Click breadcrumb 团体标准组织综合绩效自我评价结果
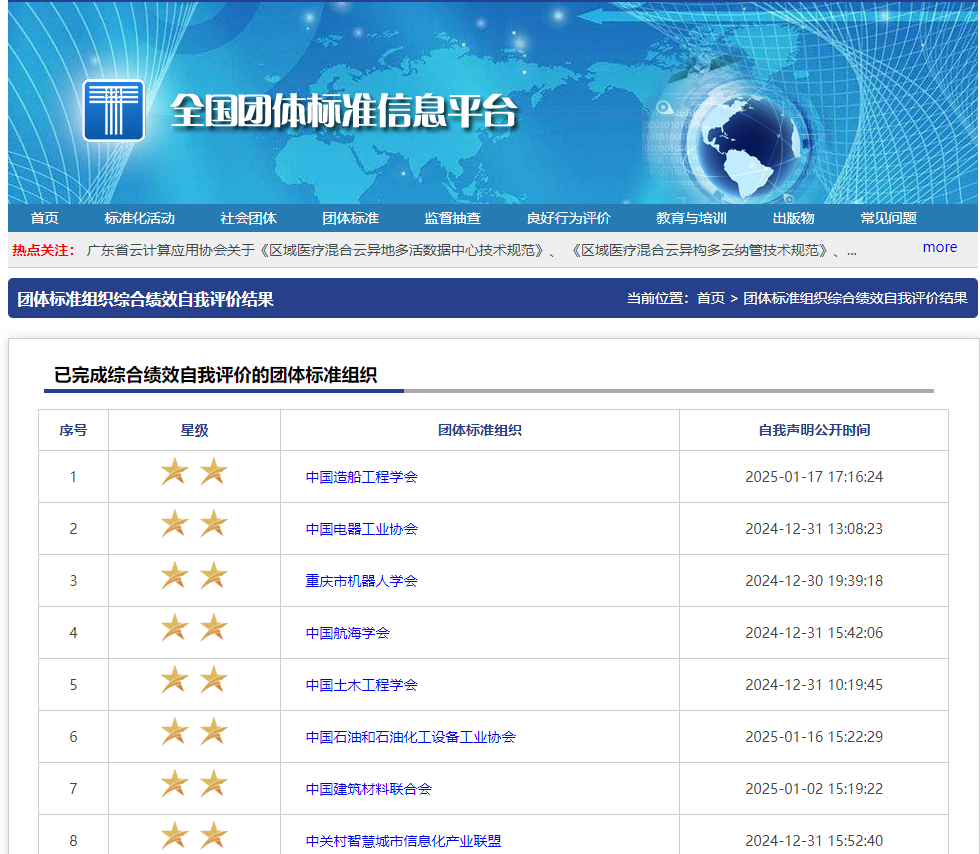 tap(855, 298)
